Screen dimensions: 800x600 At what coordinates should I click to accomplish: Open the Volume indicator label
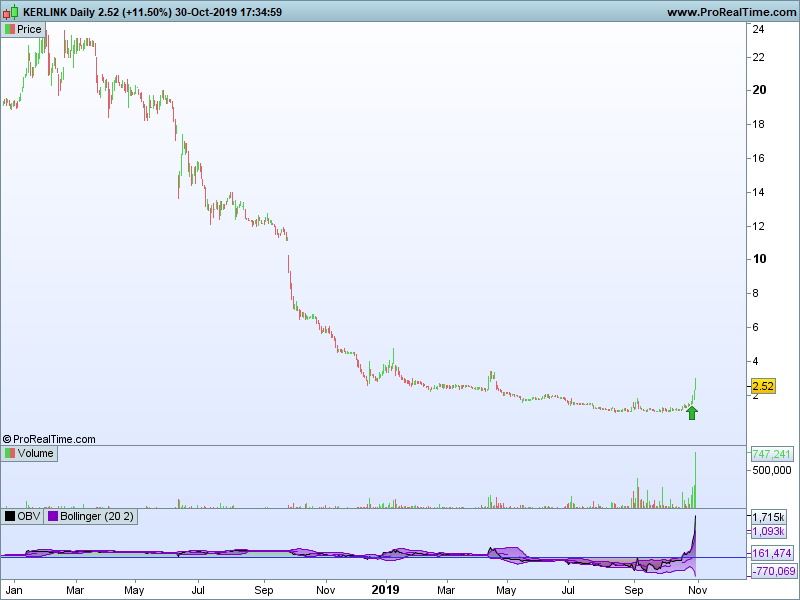29,454
